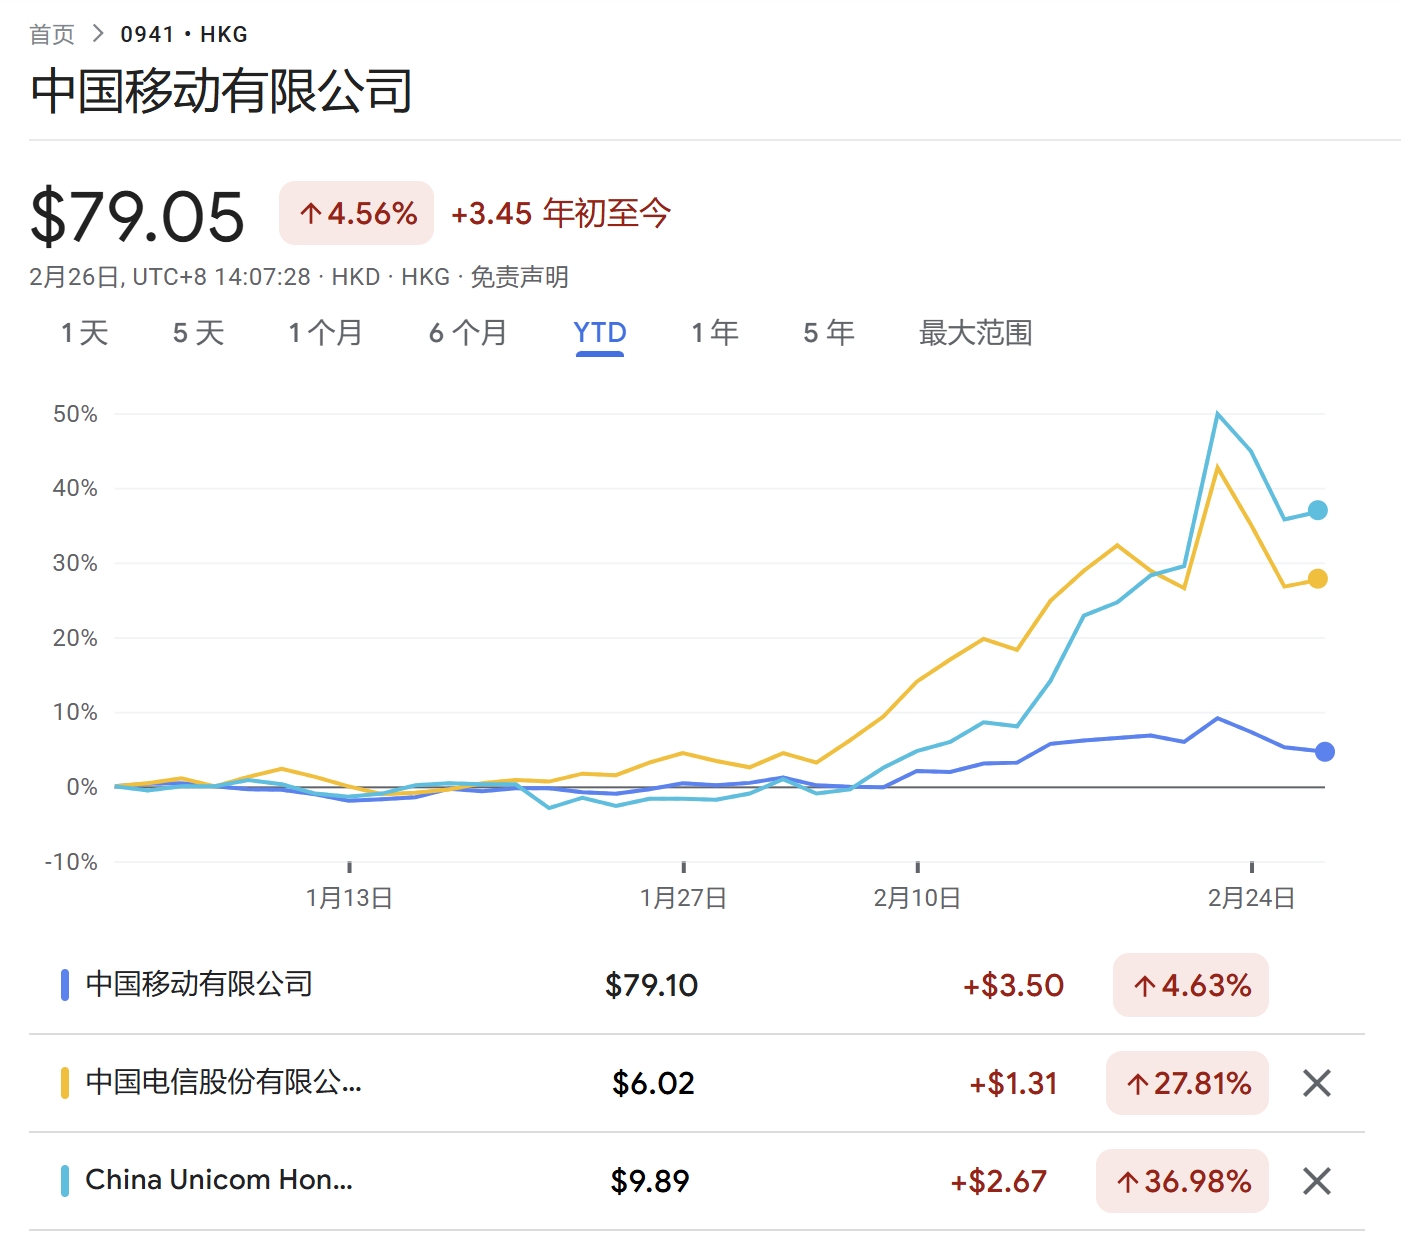Select the 1天 time range tab
Viewport: 1401px width, 1247px height.
pyautogui.click(x=85, y=333)
